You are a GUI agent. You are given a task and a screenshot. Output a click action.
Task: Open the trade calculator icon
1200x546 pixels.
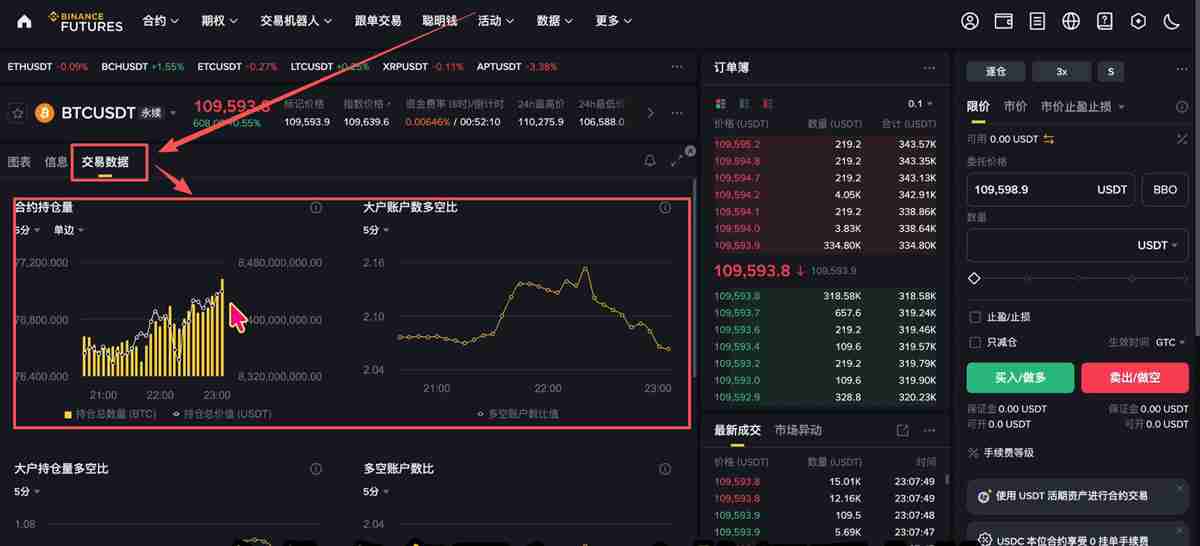click(x=1182, y=138)
